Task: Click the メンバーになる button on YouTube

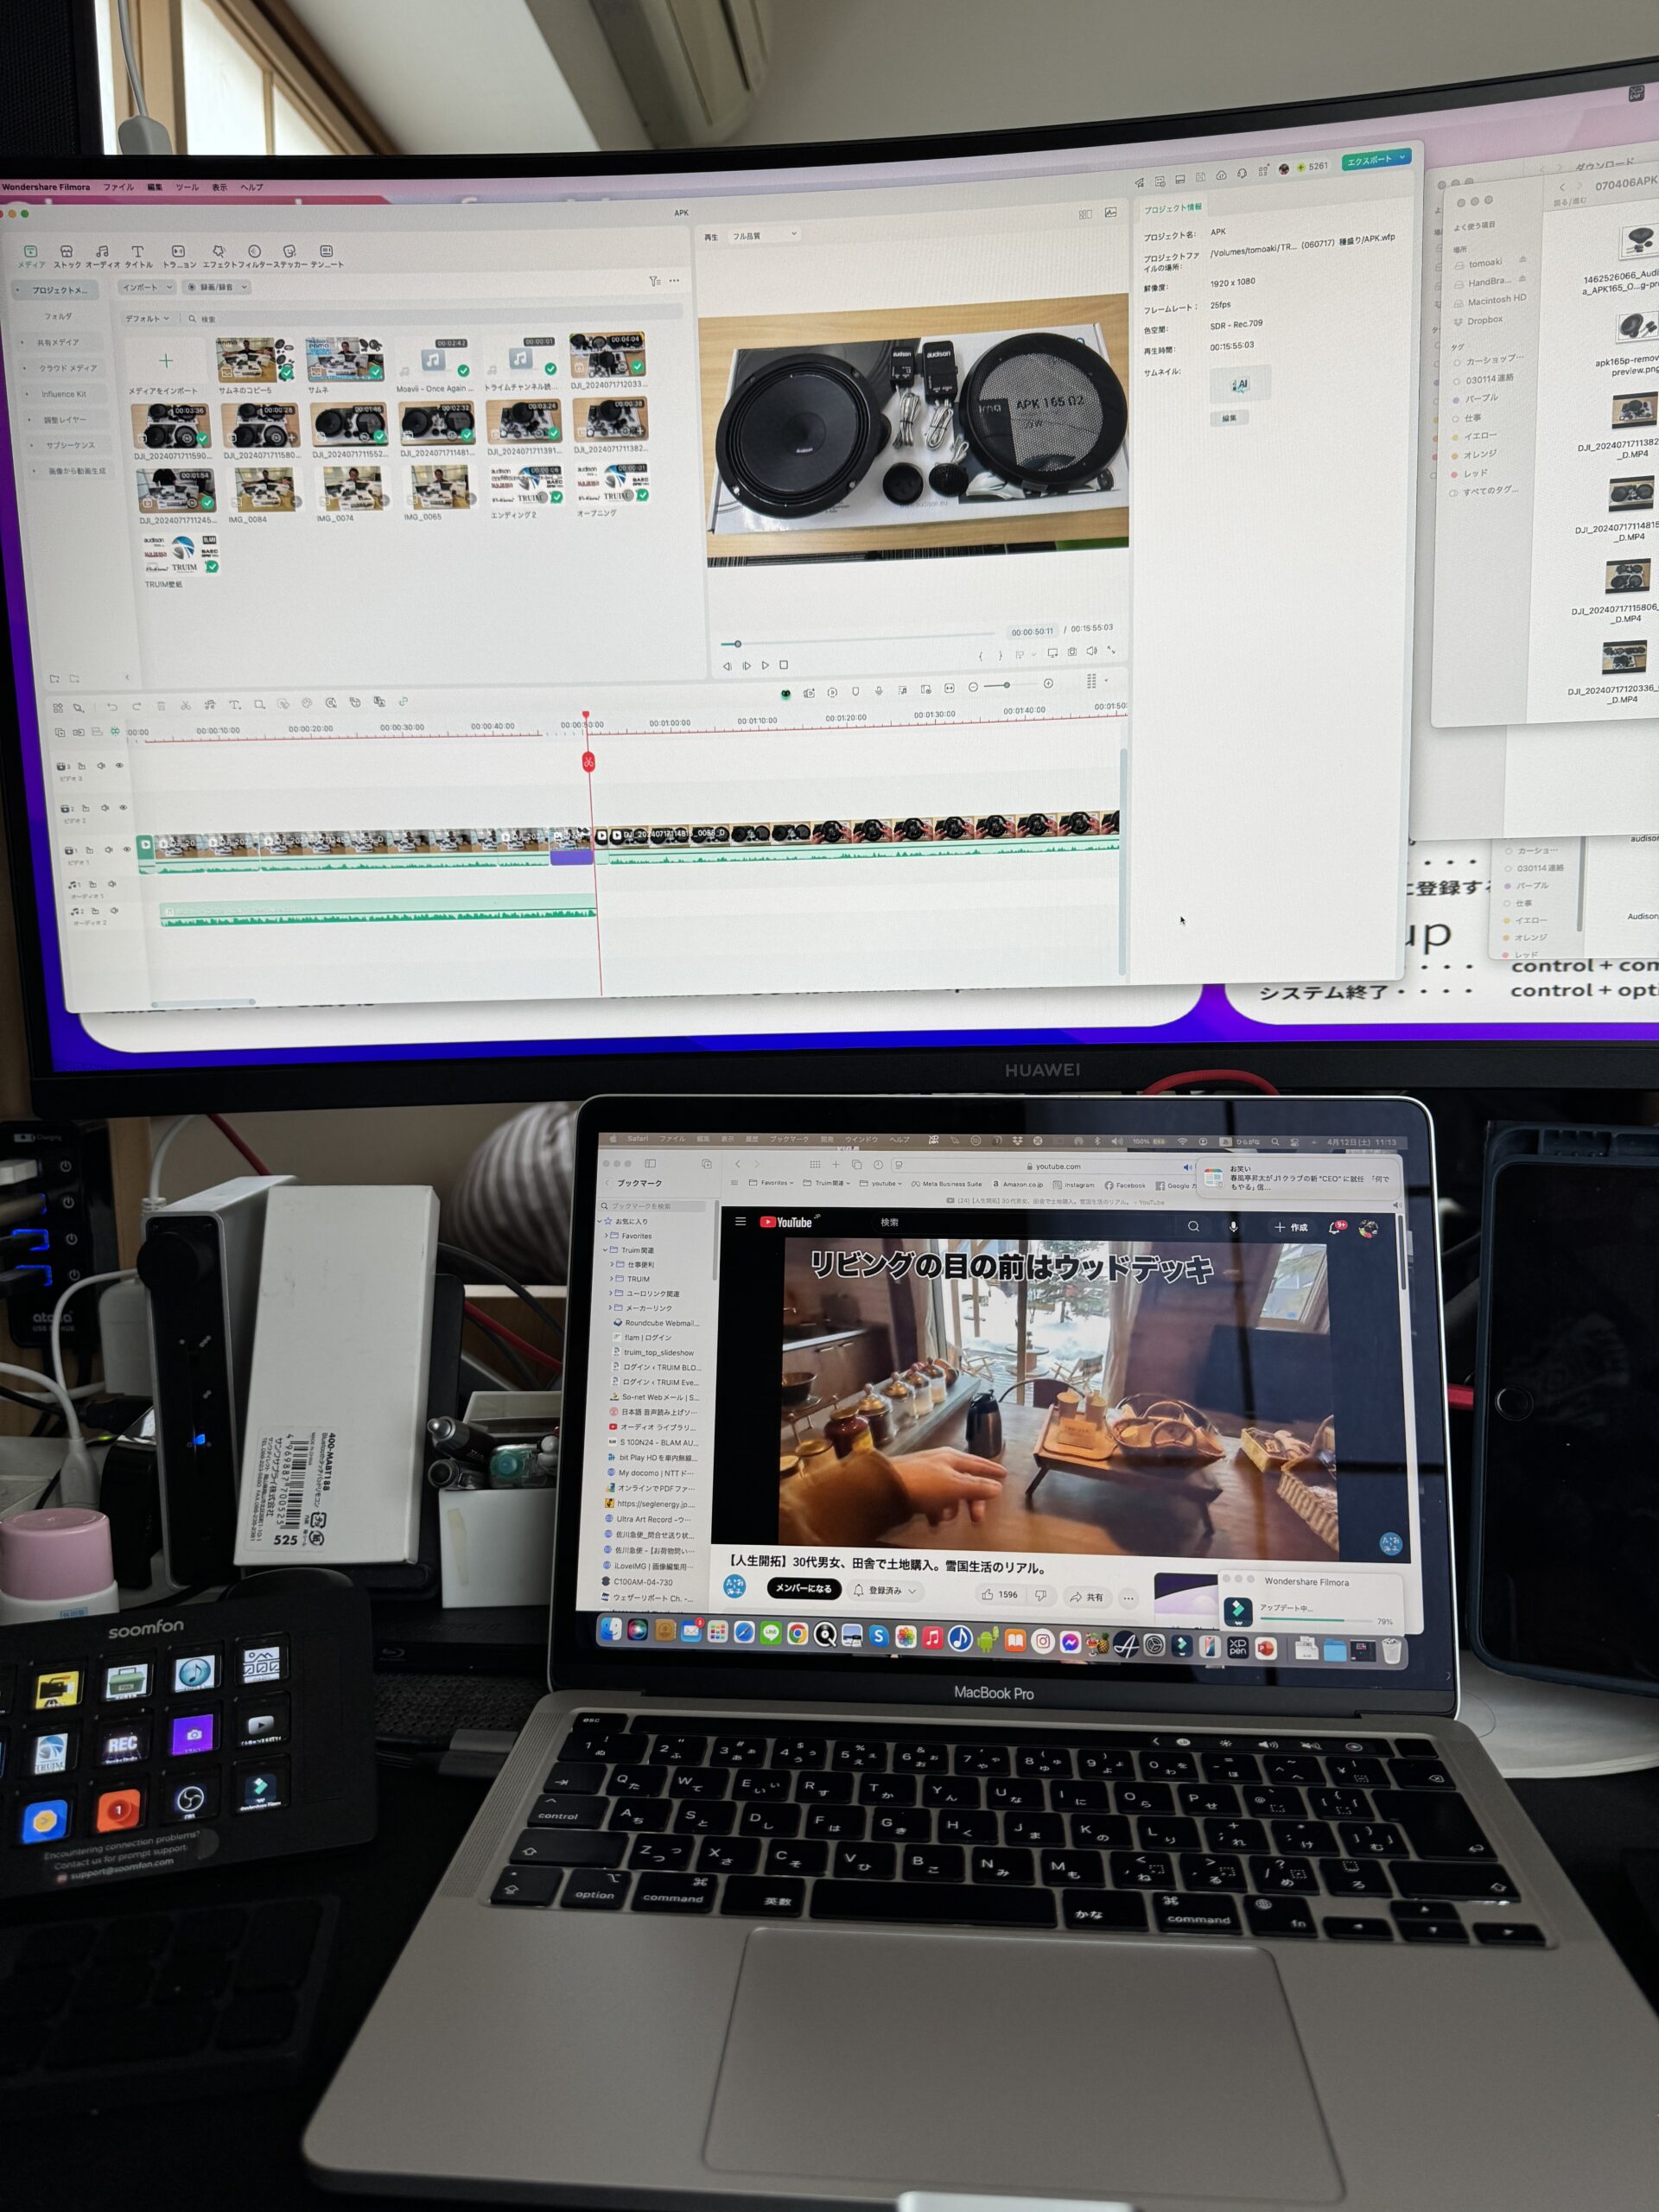Action: (803, 1588)
